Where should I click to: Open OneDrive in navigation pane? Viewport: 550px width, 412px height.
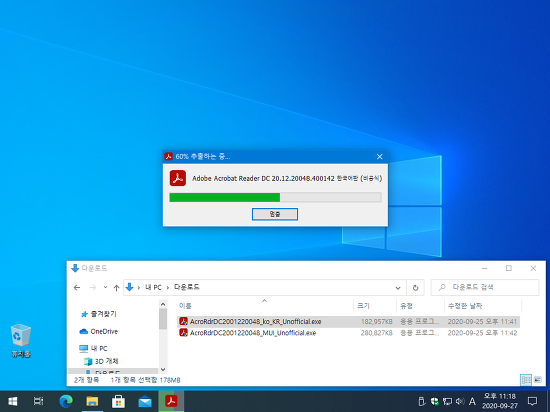pos(99,331)
